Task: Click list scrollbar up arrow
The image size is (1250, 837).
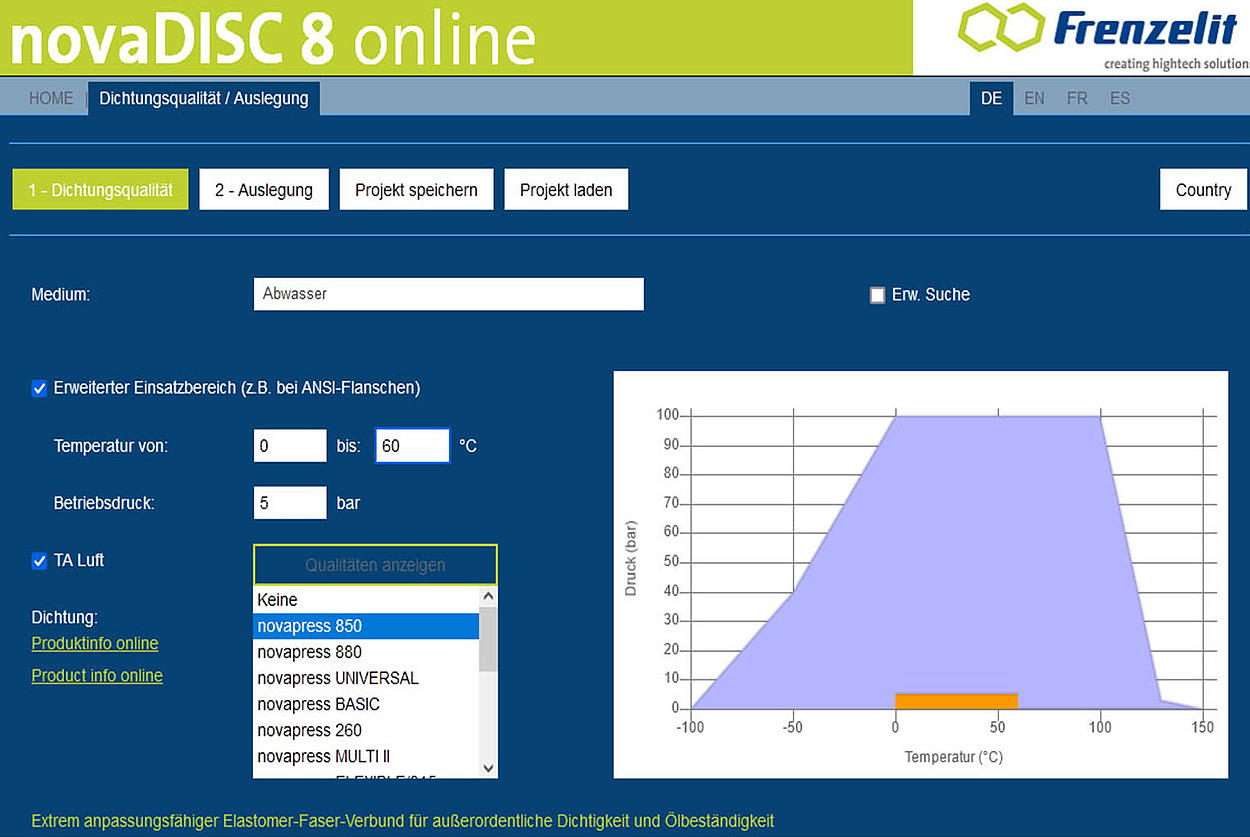Action: pyautogui.click(x=488, y=596)
